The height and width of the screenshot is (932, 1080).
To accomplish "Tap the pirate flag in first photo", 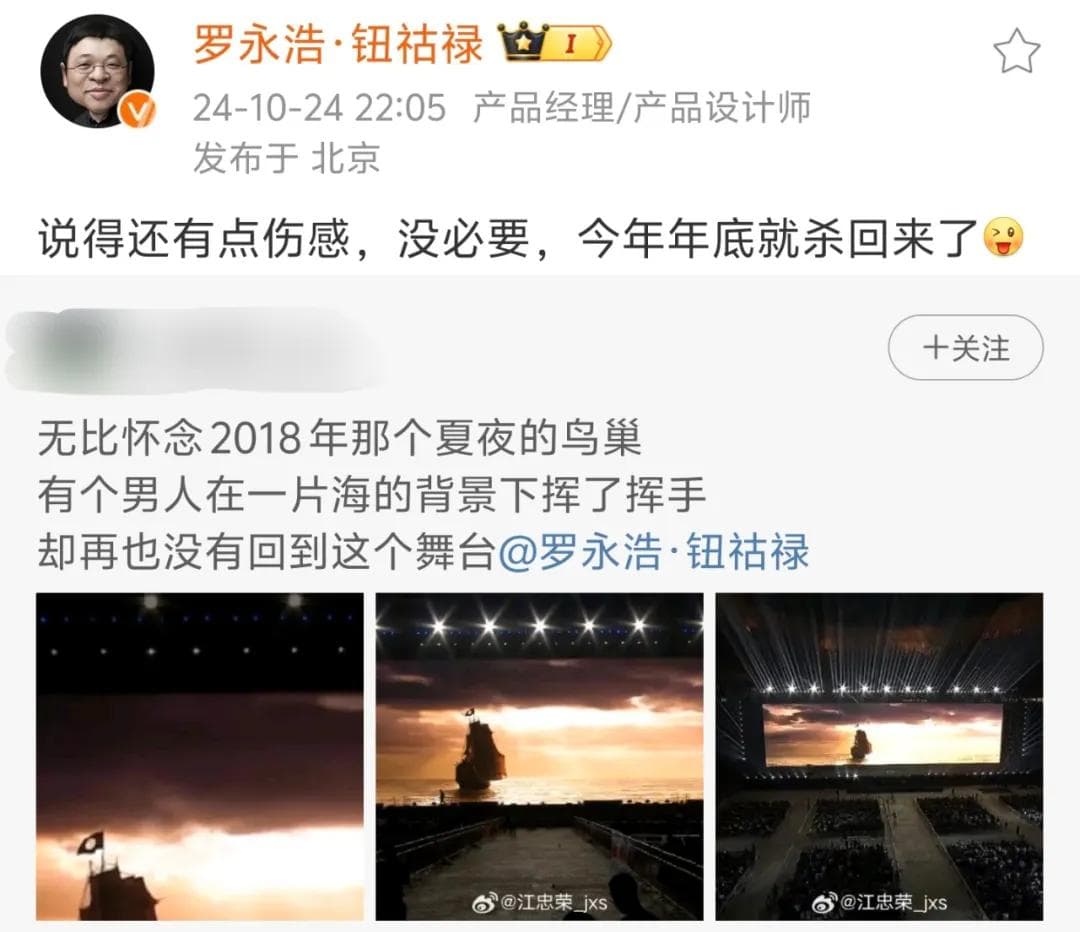I will point(90,842).
